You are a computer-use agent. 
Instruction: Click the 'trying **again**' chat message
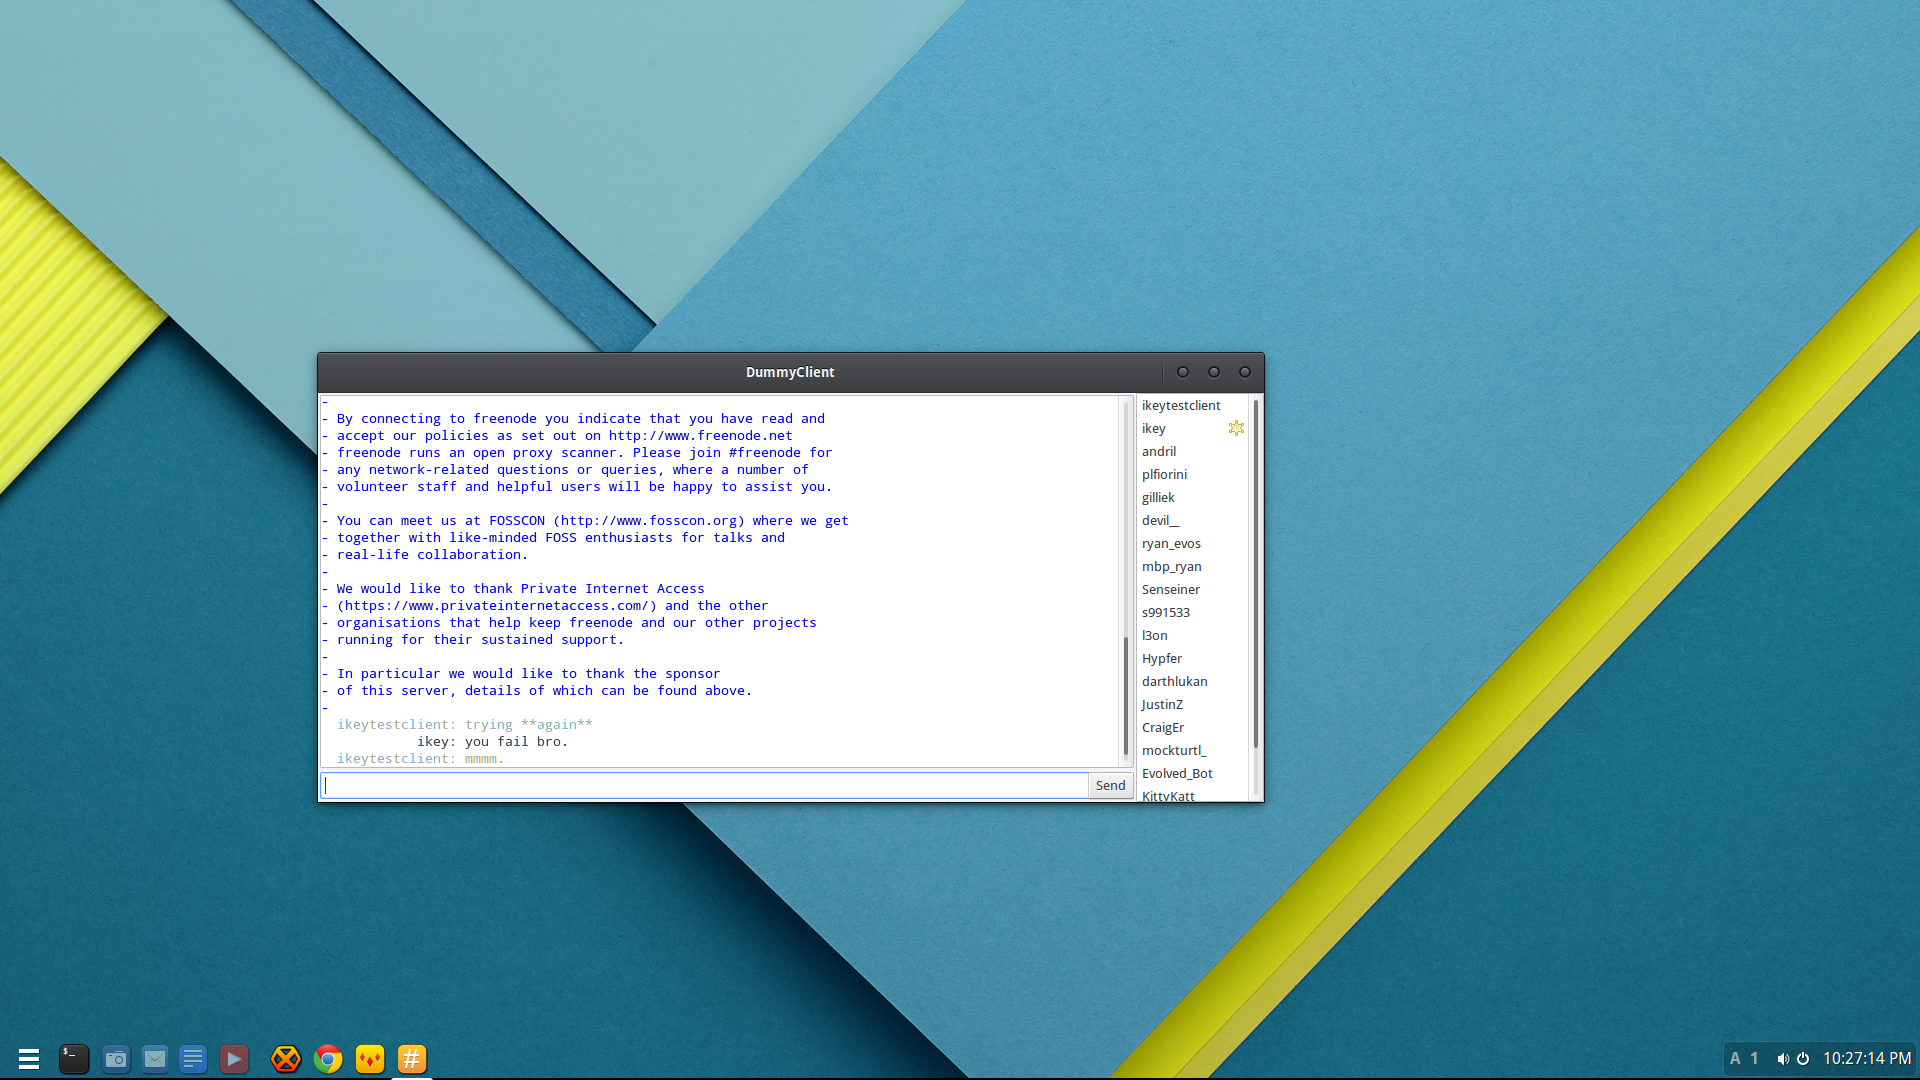[x=528, y=725]
